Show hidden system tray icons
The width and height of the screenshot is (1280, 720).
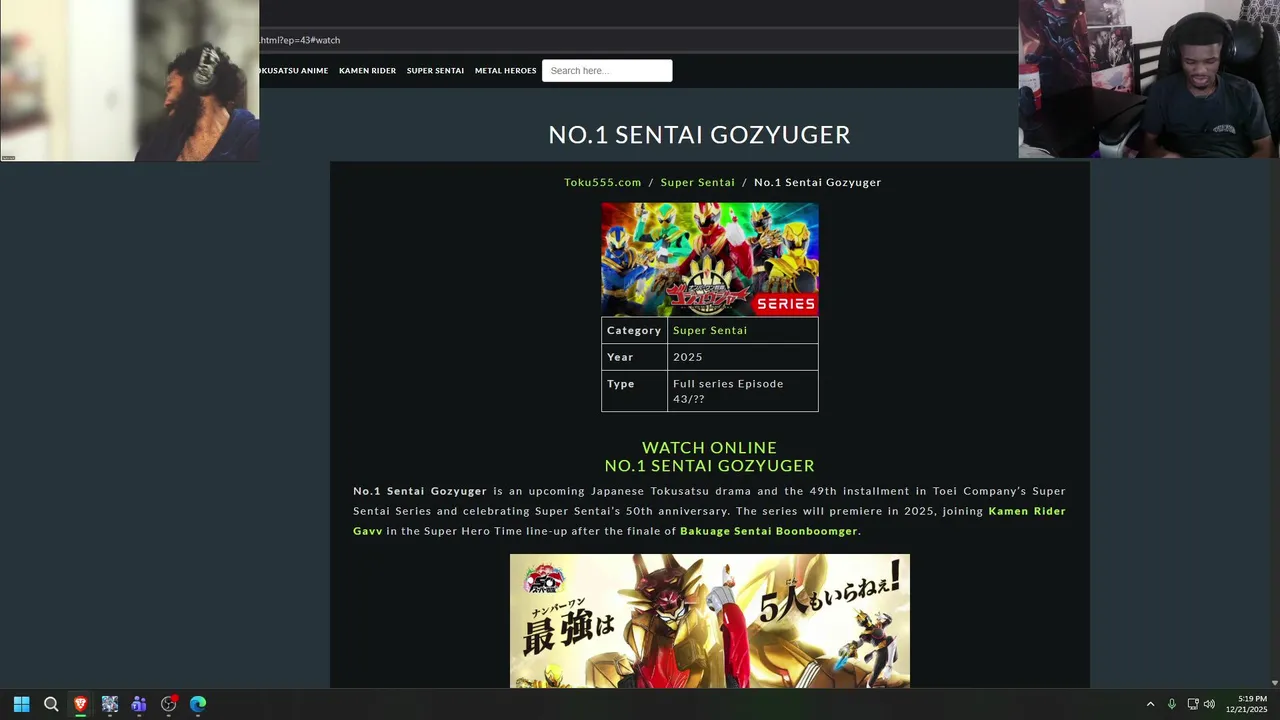point(1150,704)
